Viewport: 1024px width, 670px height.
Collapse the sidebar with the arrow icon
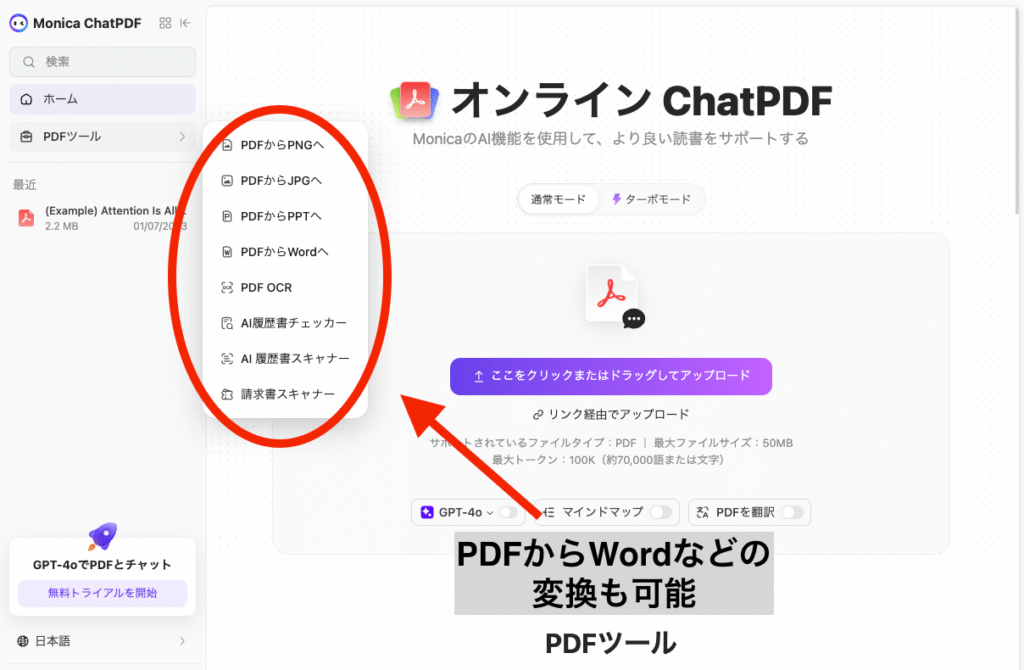pyautogui.click(x=185, y=23)
